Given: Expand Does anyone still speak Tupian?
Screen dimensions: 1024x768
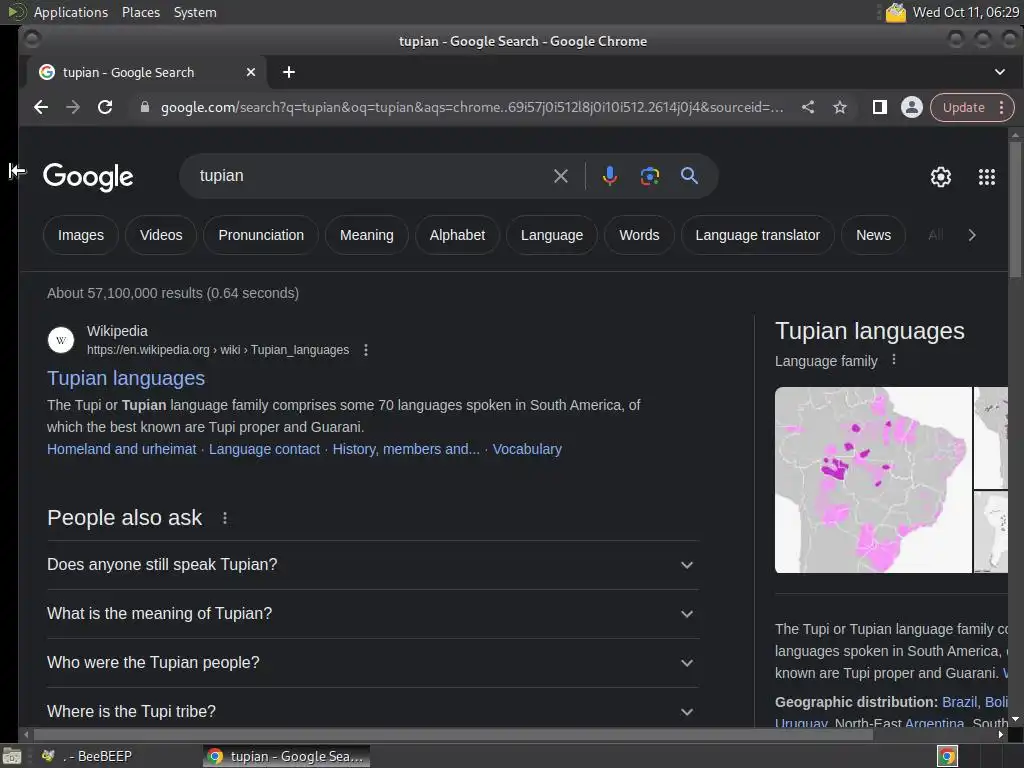Looking at the screenshot, I should click(x=372, y=565).
